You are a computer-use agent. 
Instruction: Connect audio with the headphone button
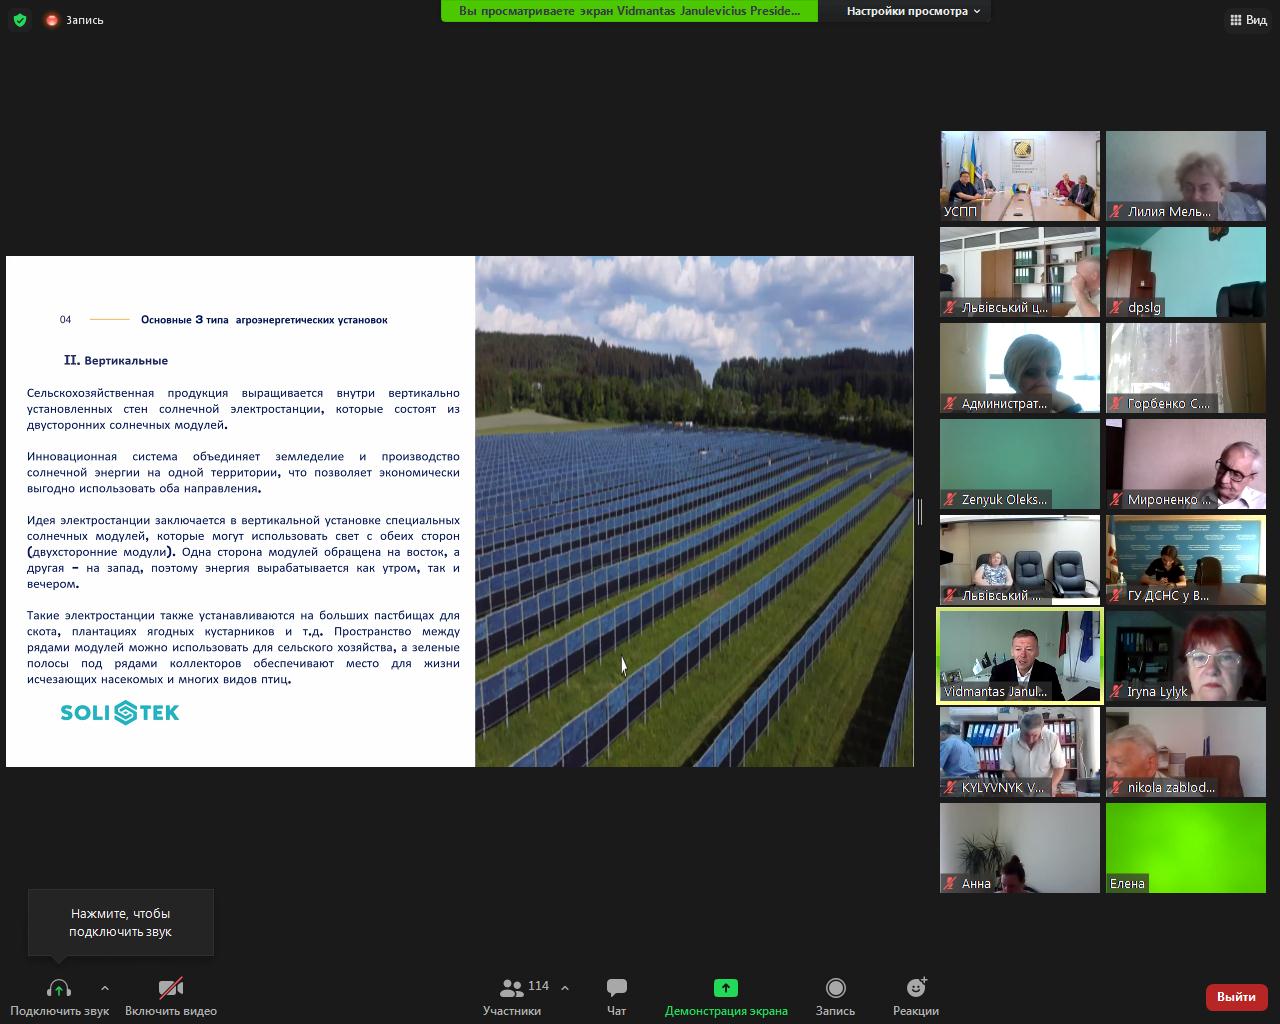click(x=59, y=988)
